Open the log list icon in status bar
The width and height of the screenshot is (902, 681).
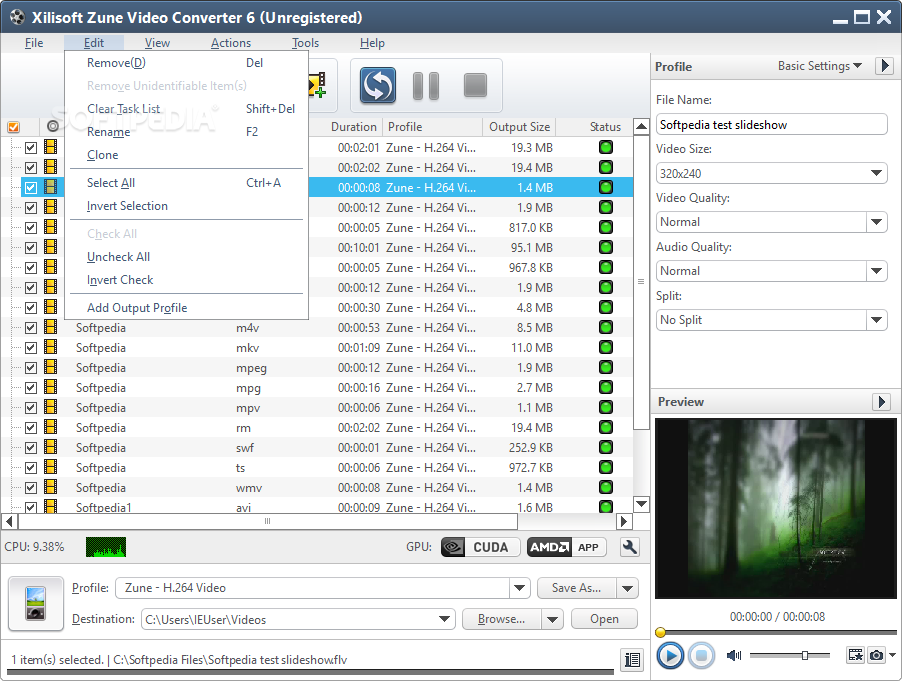[632, 660]
